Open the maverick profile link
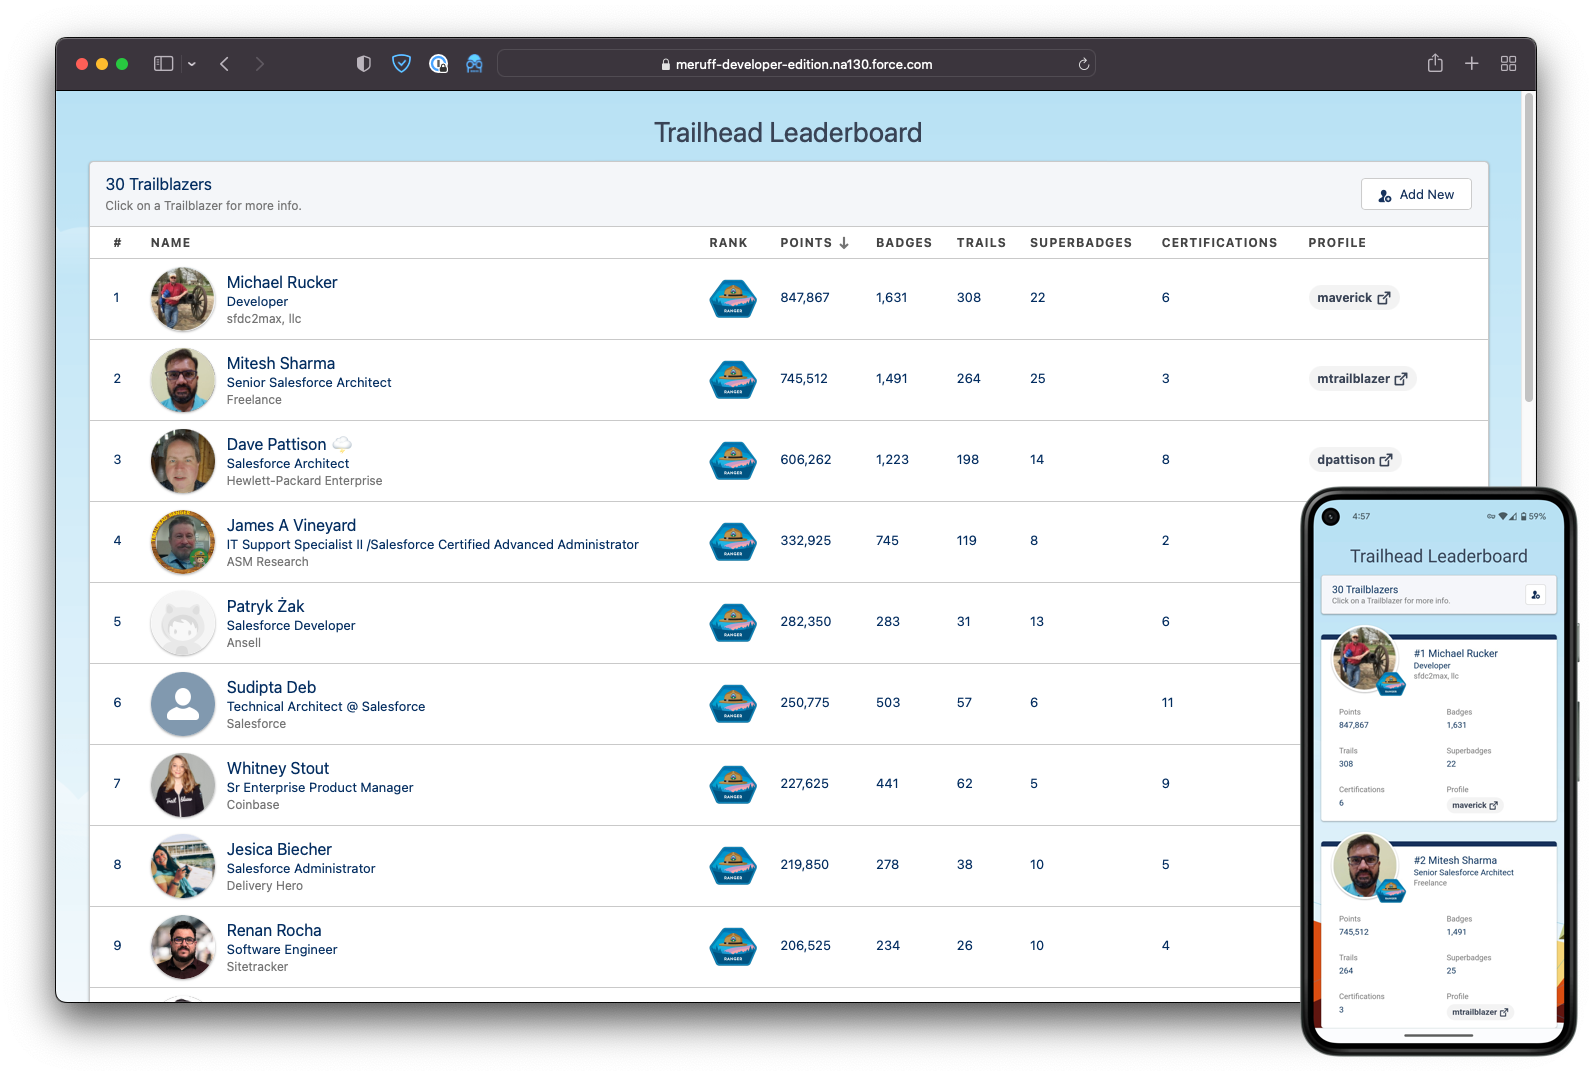The image size is (1592, 1076). (1353, 298)
